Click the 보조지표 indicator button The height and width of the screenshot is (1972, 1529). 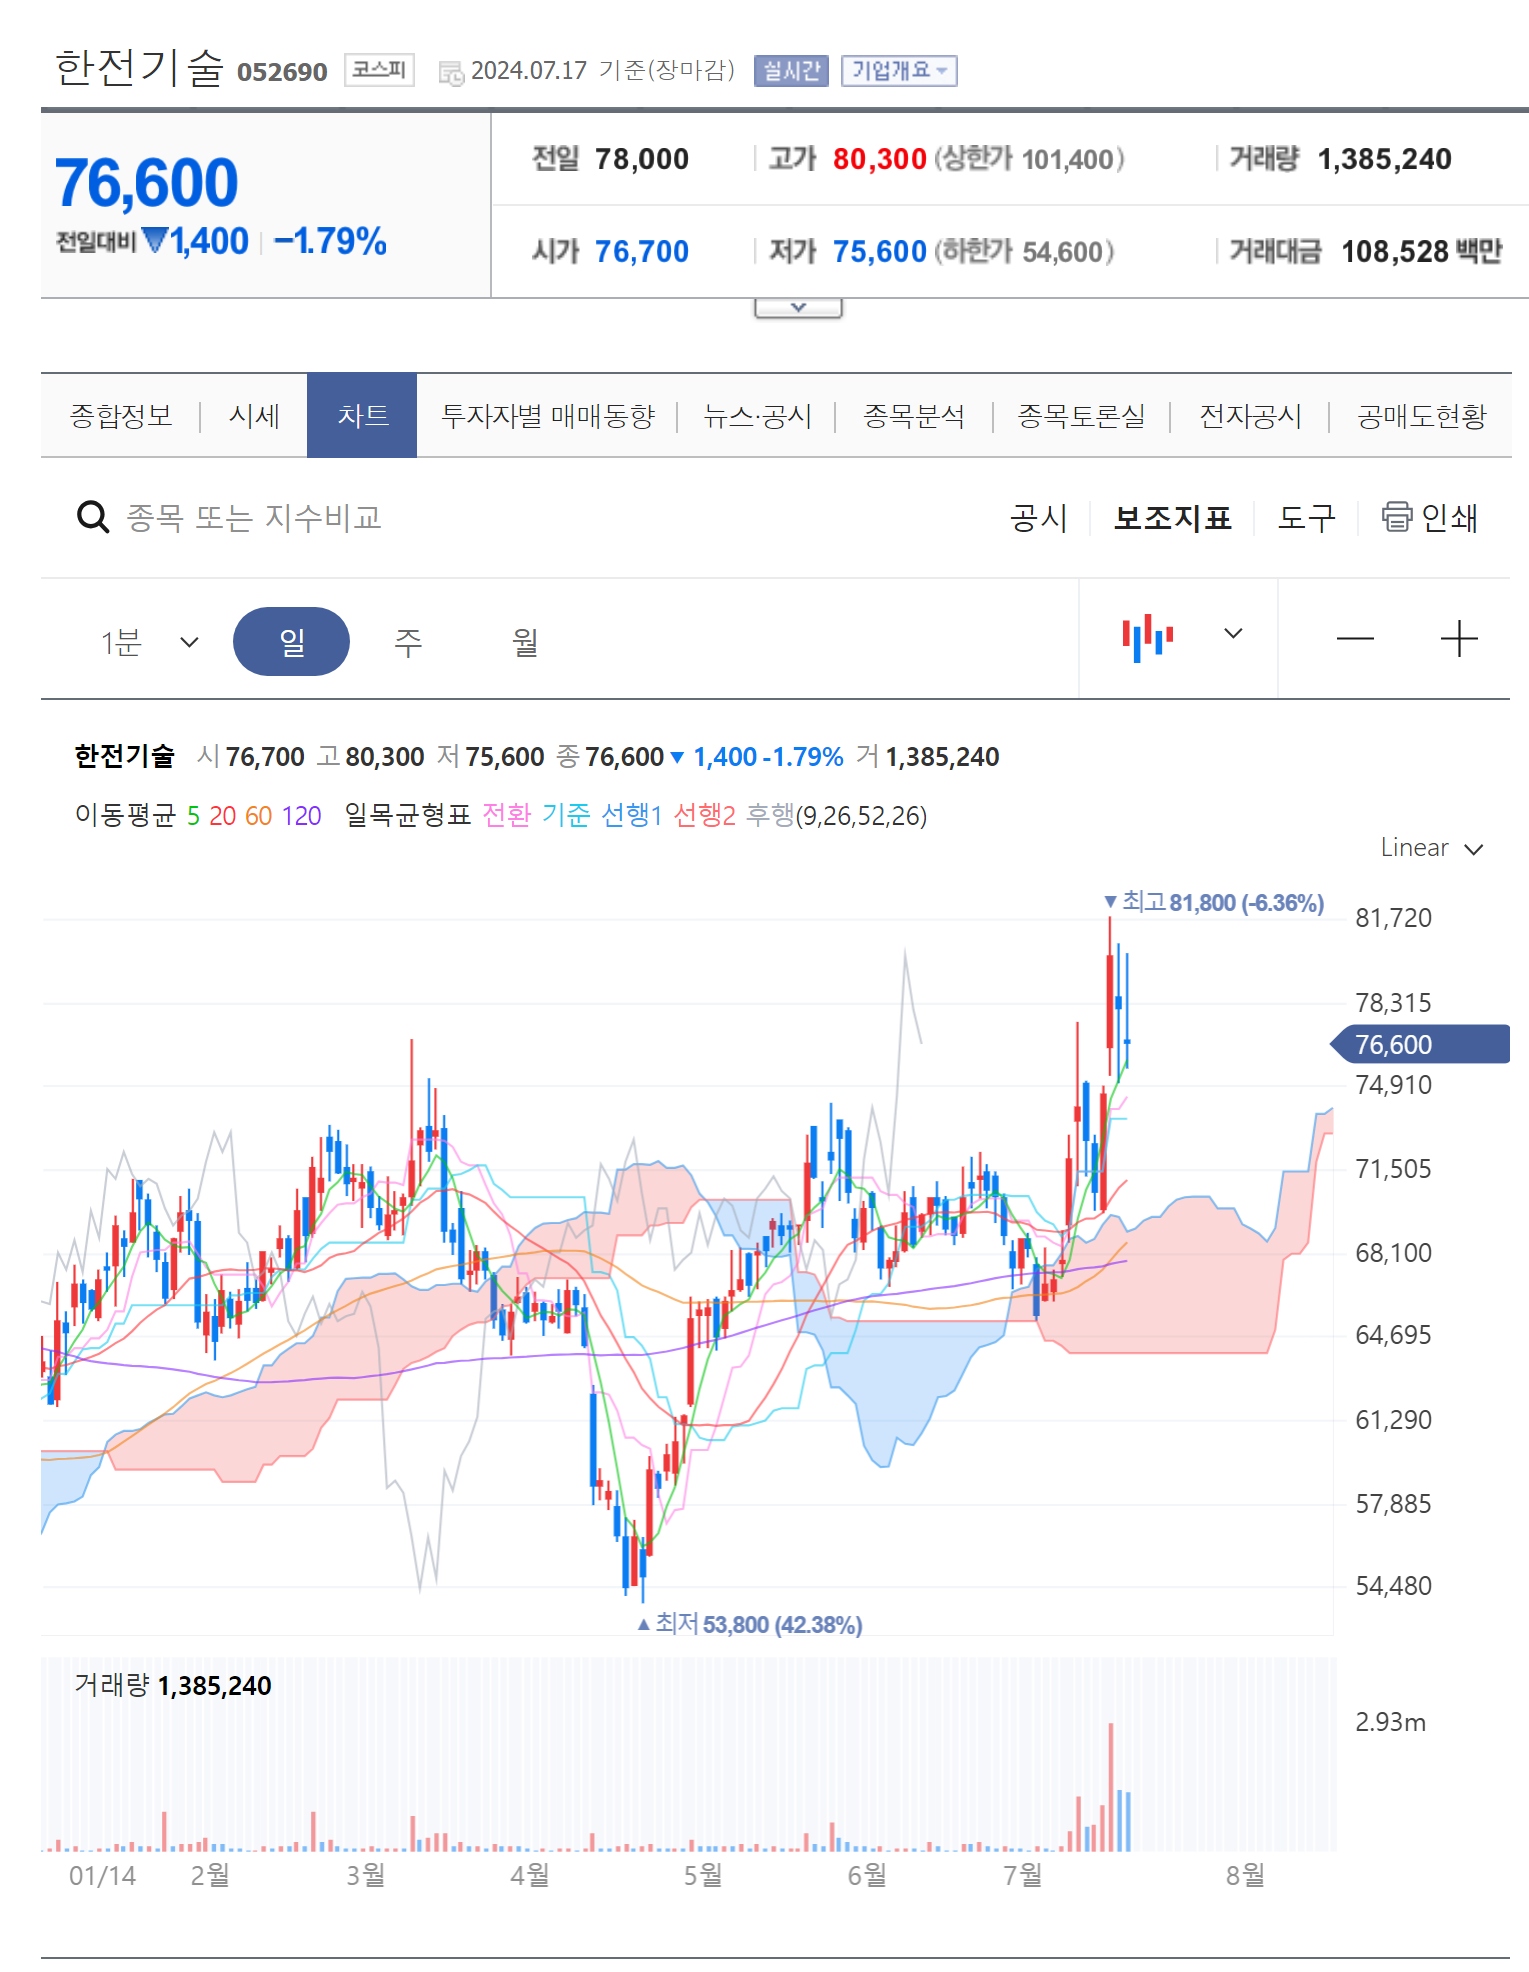[1172, 517]
